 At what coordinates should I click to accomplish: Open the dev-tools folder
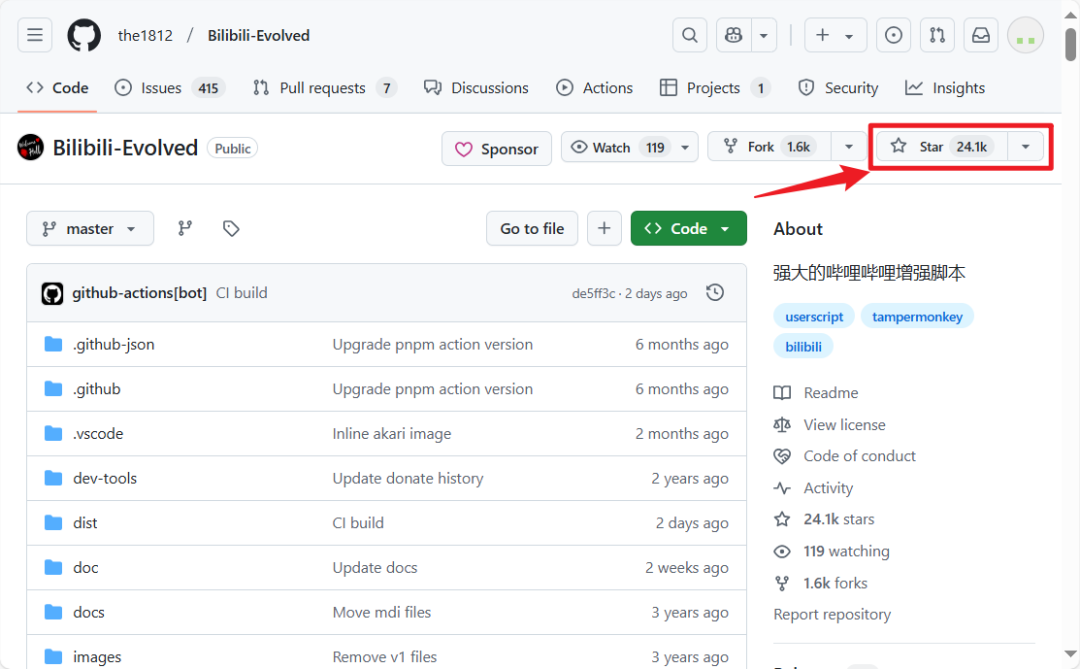(x=105, y=478)
